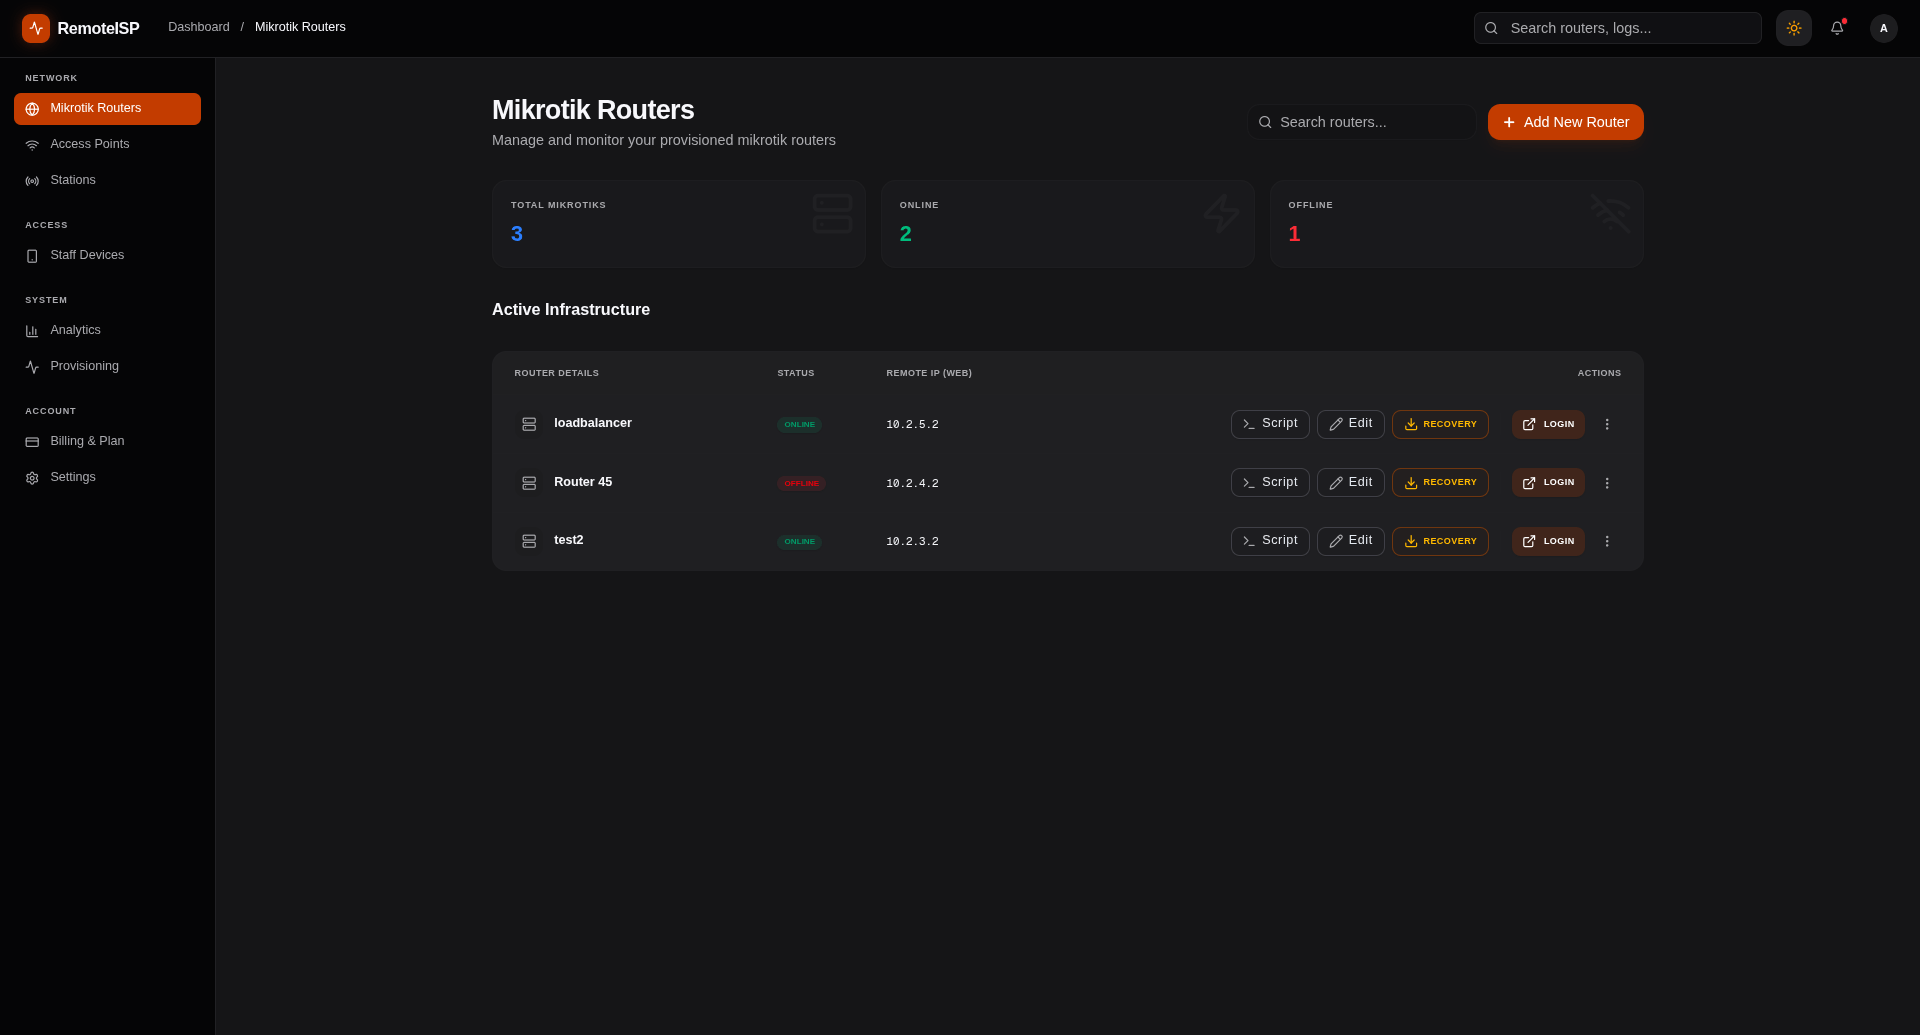Open Staff Devices in sidebar
The width and height of the screenshot is (1920, 1035).
pos(107,256)
